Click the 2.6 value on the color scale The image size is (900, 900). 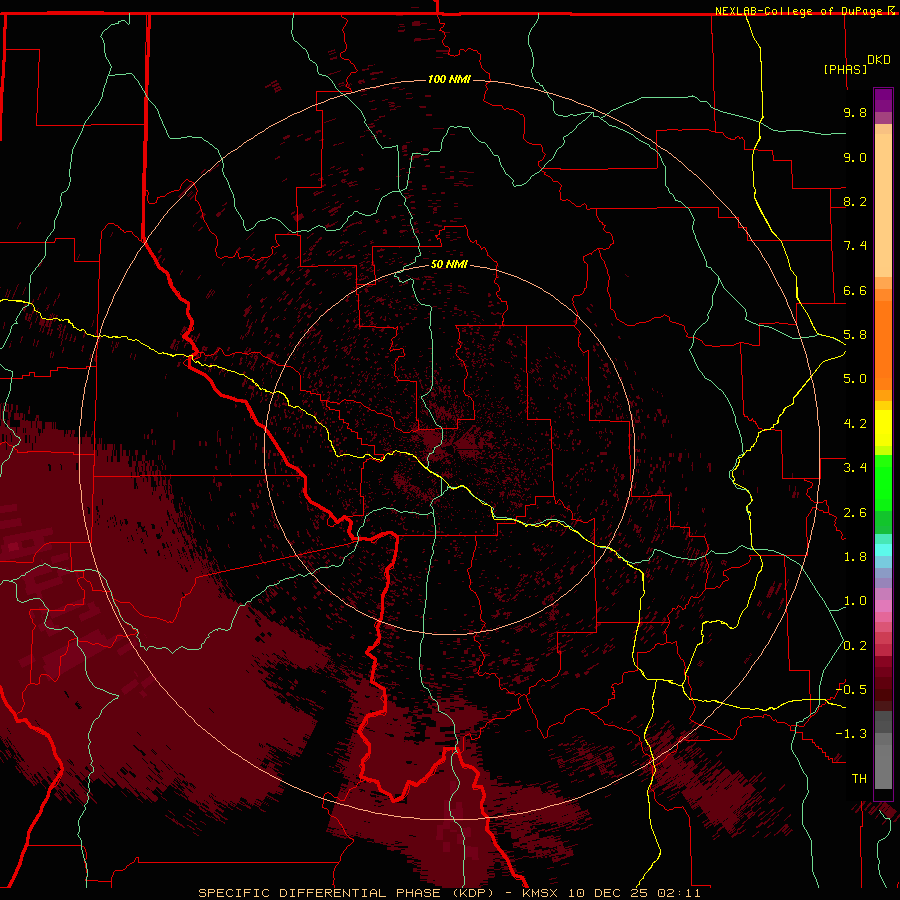tap(855, 513)
